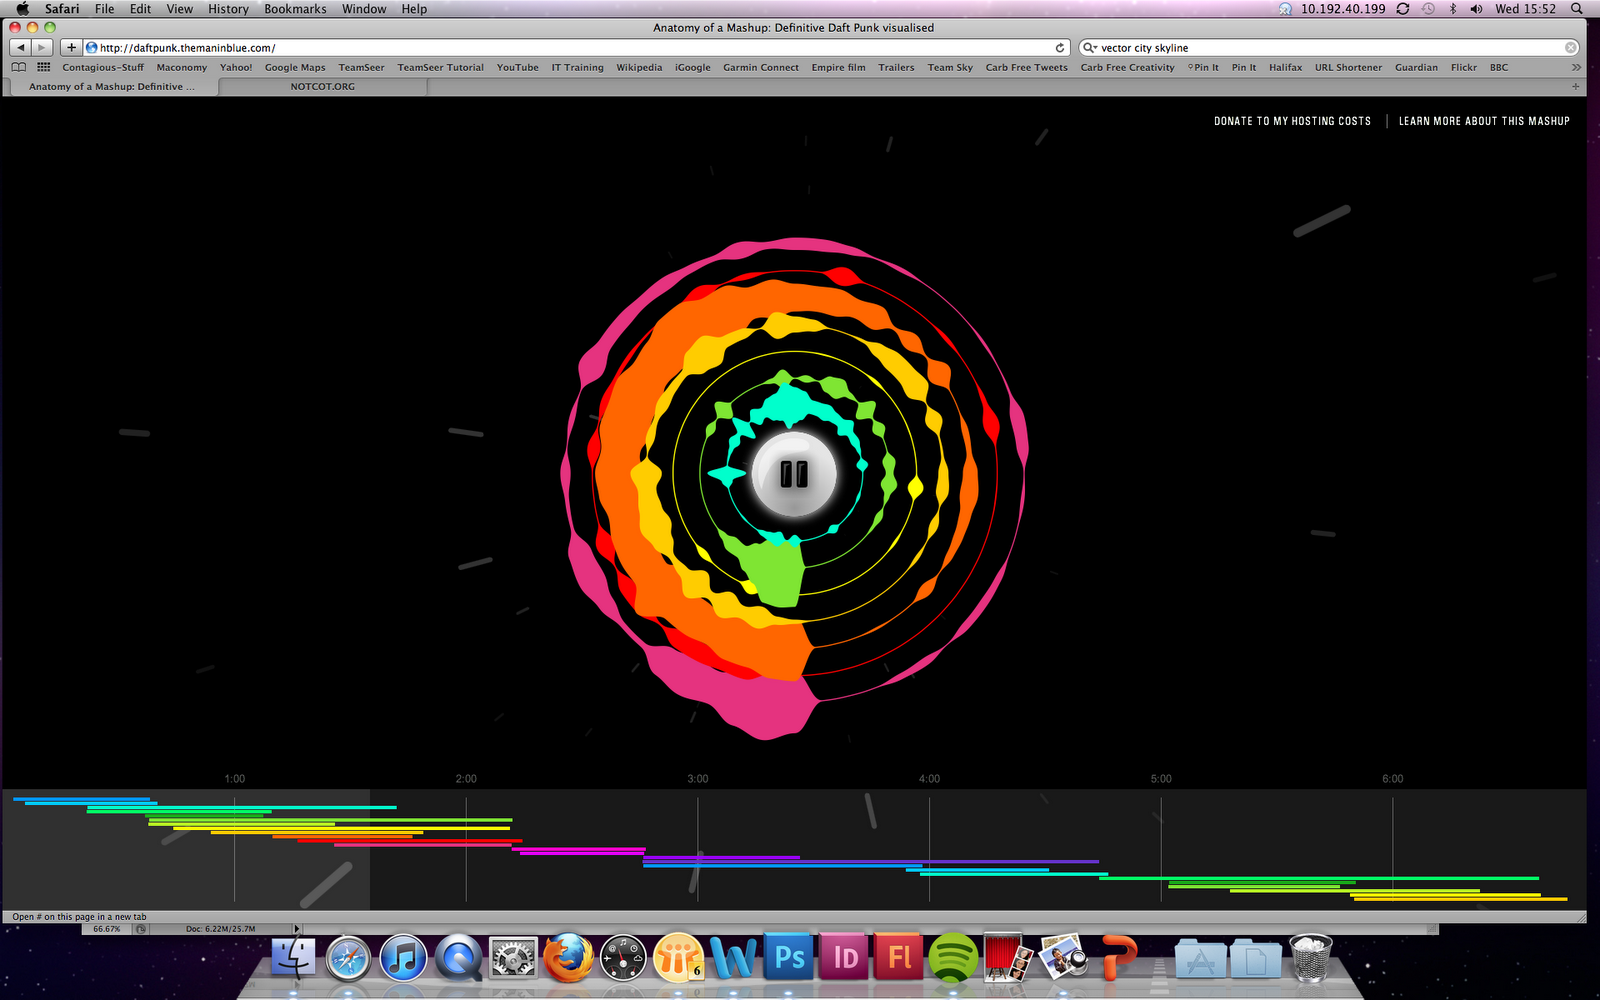Jump to the 2:00 mark on the timeline
This screenshot has width=1600, height=1000.
(466, 779)
